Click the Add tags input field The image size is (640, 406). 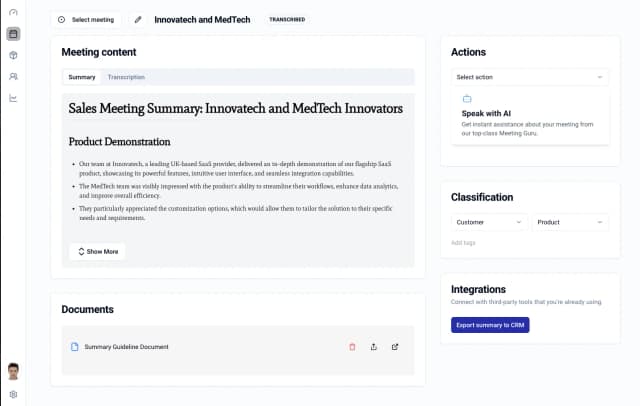(x=530, y=243)
